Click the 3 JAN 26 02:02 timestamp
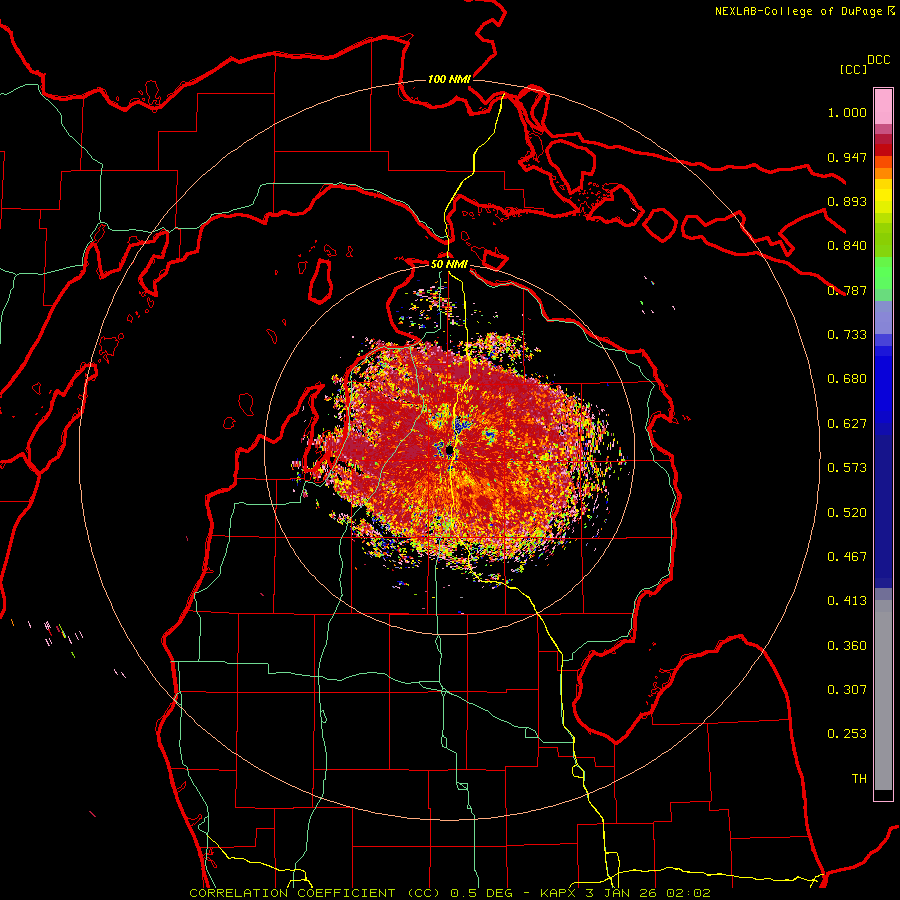The height and width of the screenshot is (900, 900). point(649,893)
